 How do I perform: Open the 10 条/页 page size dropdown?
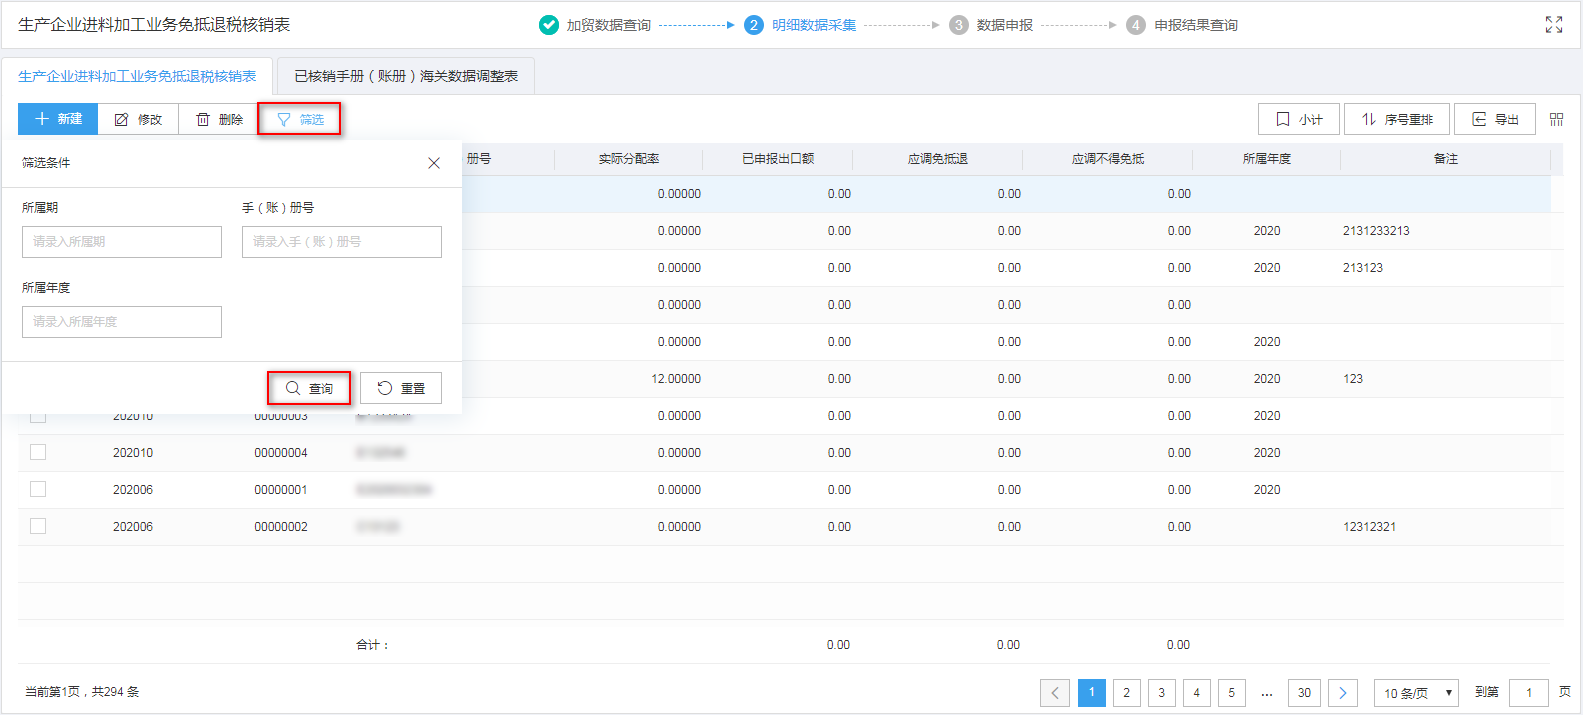tap(1416, 693)
